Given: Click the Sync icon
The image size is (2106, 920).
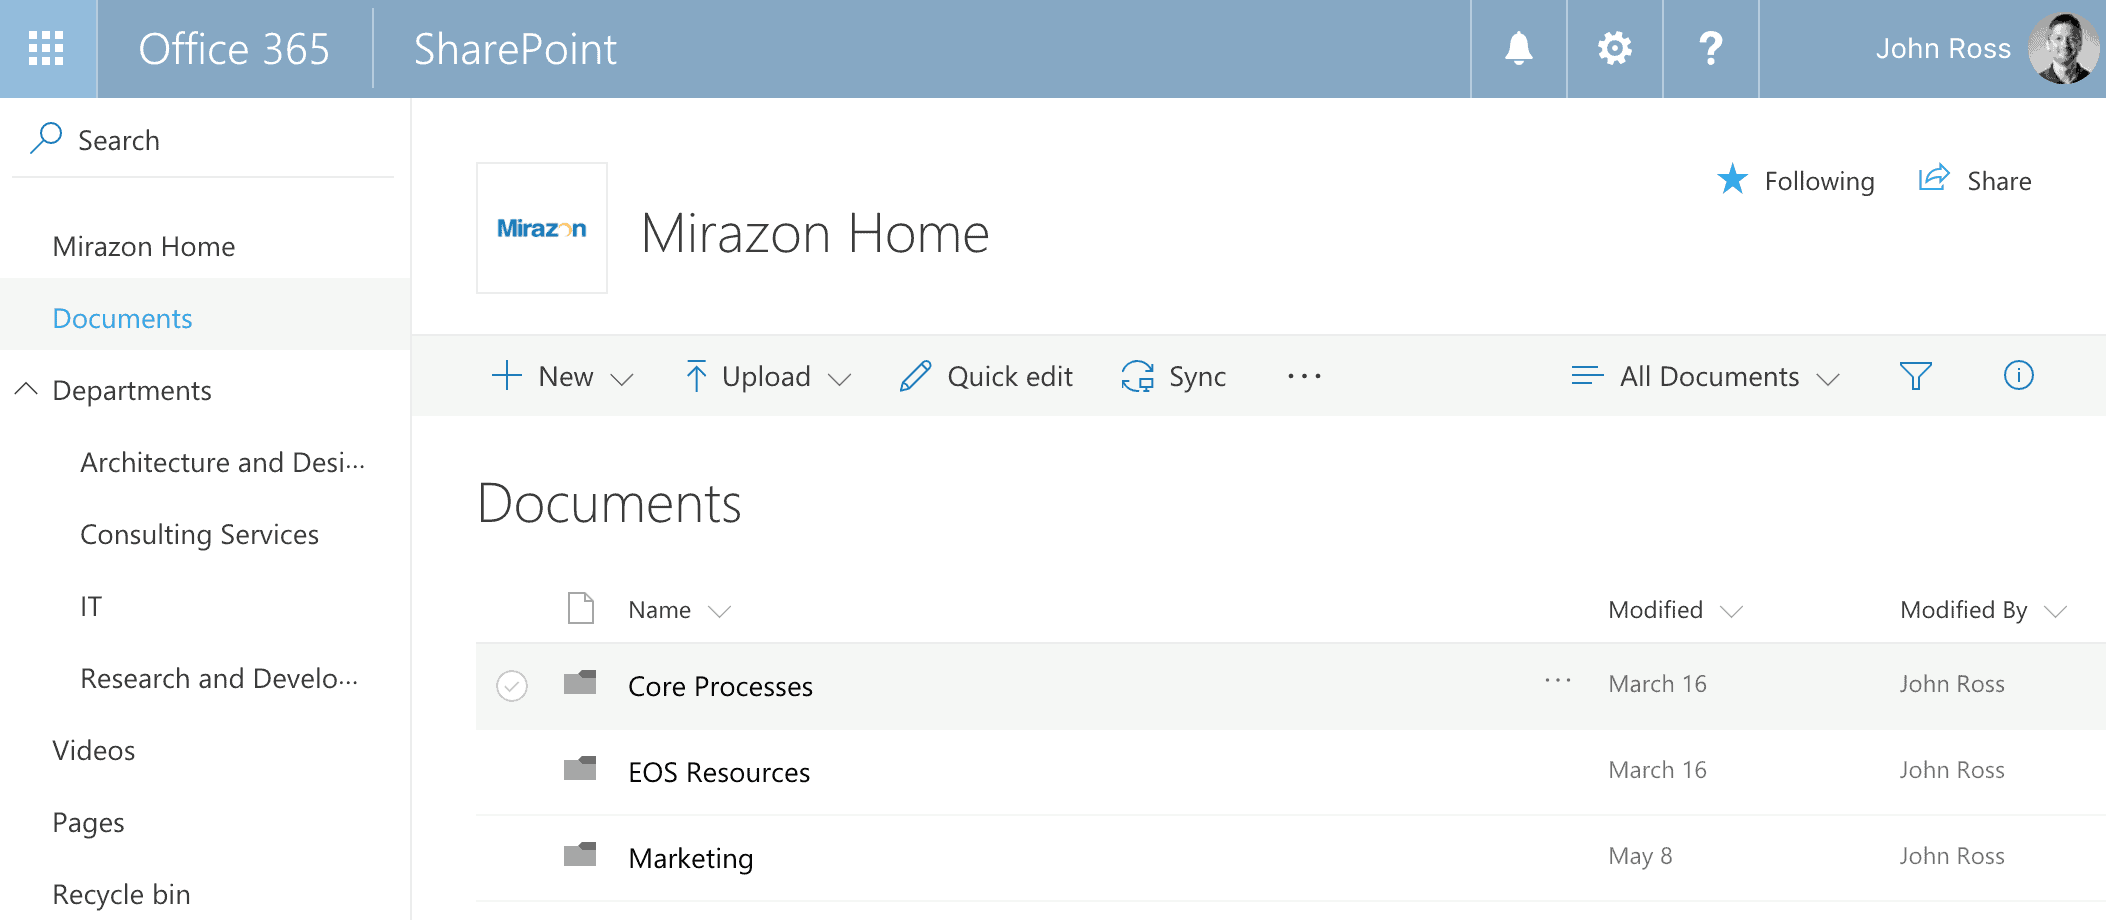Looking at the screenshot, I should pyautogui.click(x=1137, y=376).
